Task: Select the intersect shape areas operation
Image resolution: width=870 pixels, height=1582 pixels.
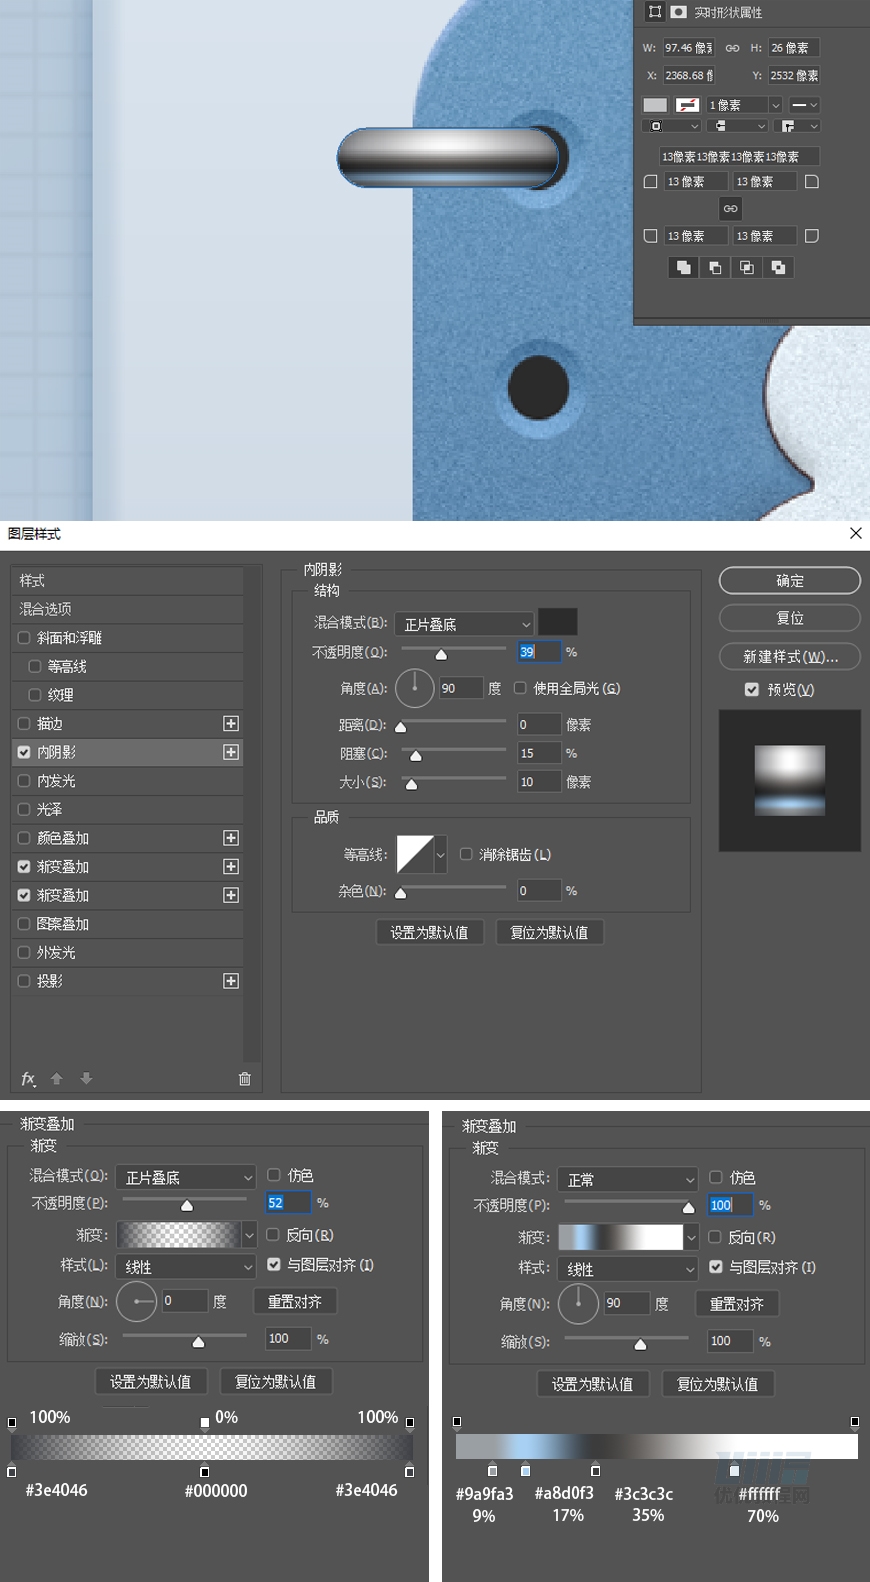Action: coord(747,267)
